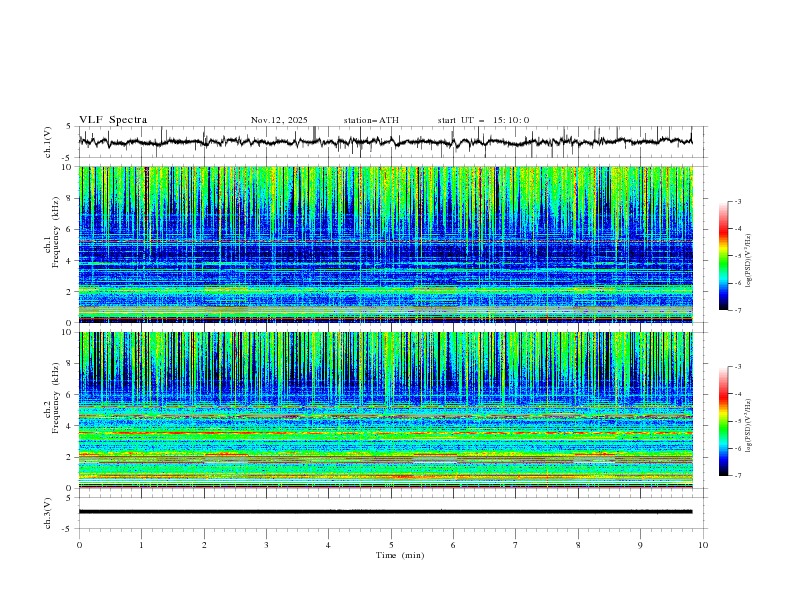Click the ch.1 Frequency (kHz) axis label
The width and height of the screenshot is (792, 612).
coord(52,232)
